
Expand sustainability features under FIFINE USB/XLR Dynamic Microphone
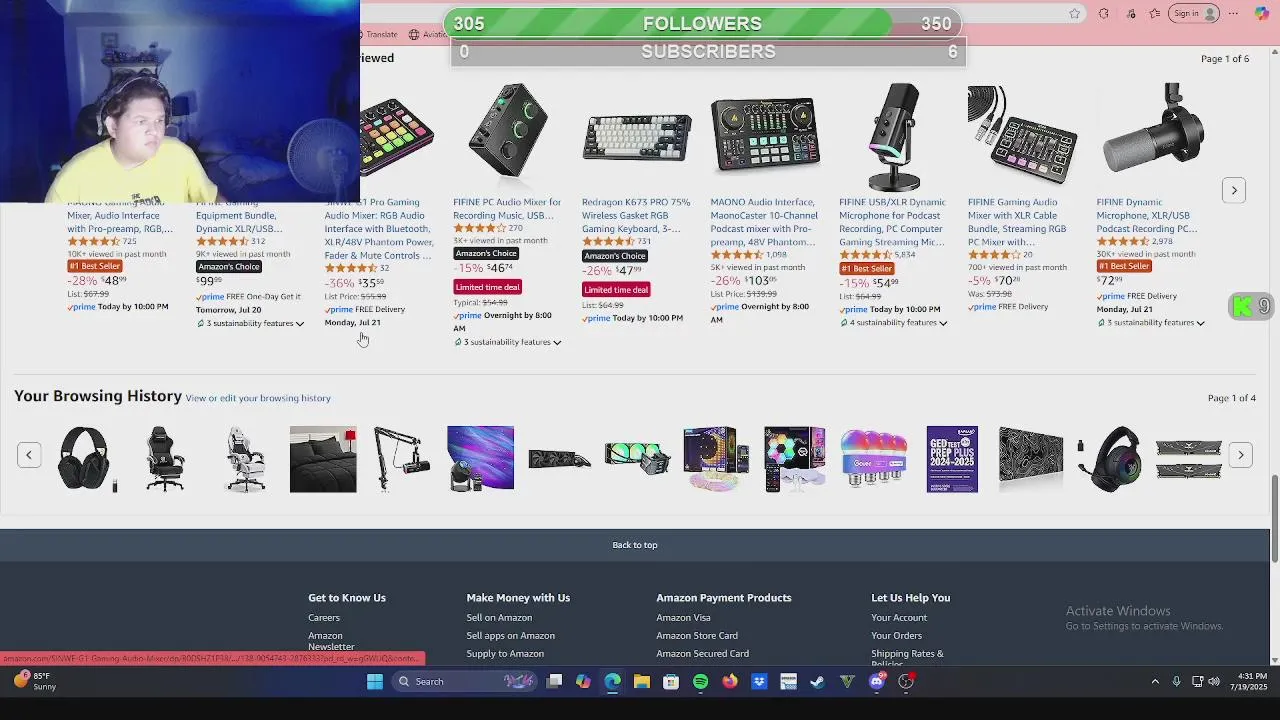coord(893,323)
